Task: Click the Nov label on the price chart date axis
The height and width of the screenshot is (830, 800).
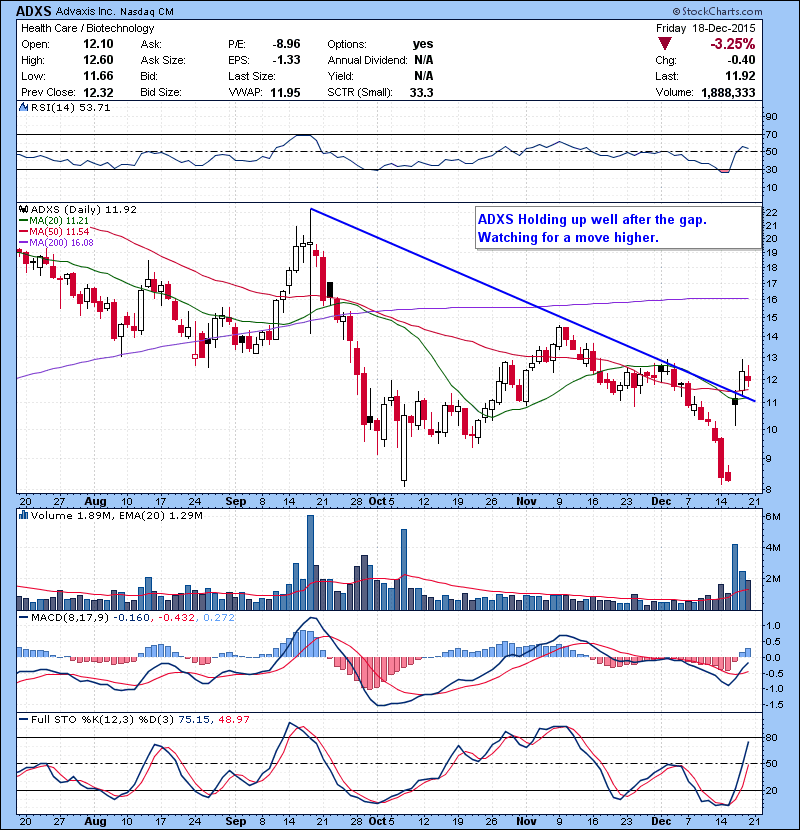Action: 526,501
